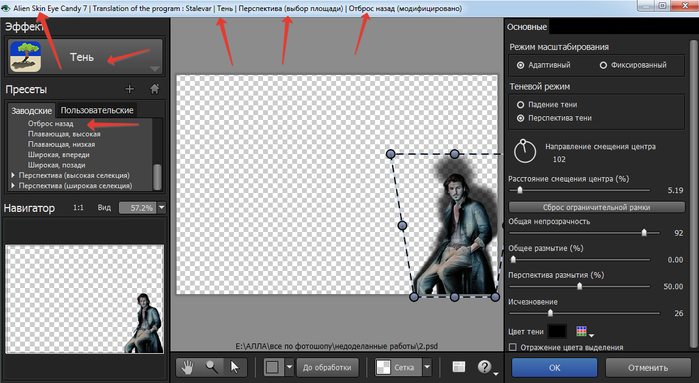Click the Navigator preview thumbnail

[x=84, y=299]
